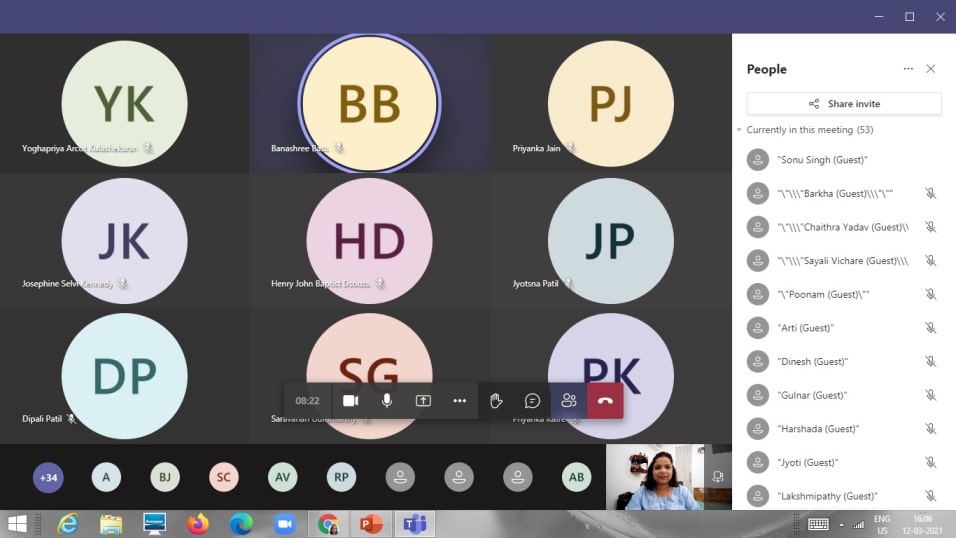Image resolution: width=956 pixels, height=538 pixels.
Task: Click the switch camera icon beside self video
Action: click(718, 478)
